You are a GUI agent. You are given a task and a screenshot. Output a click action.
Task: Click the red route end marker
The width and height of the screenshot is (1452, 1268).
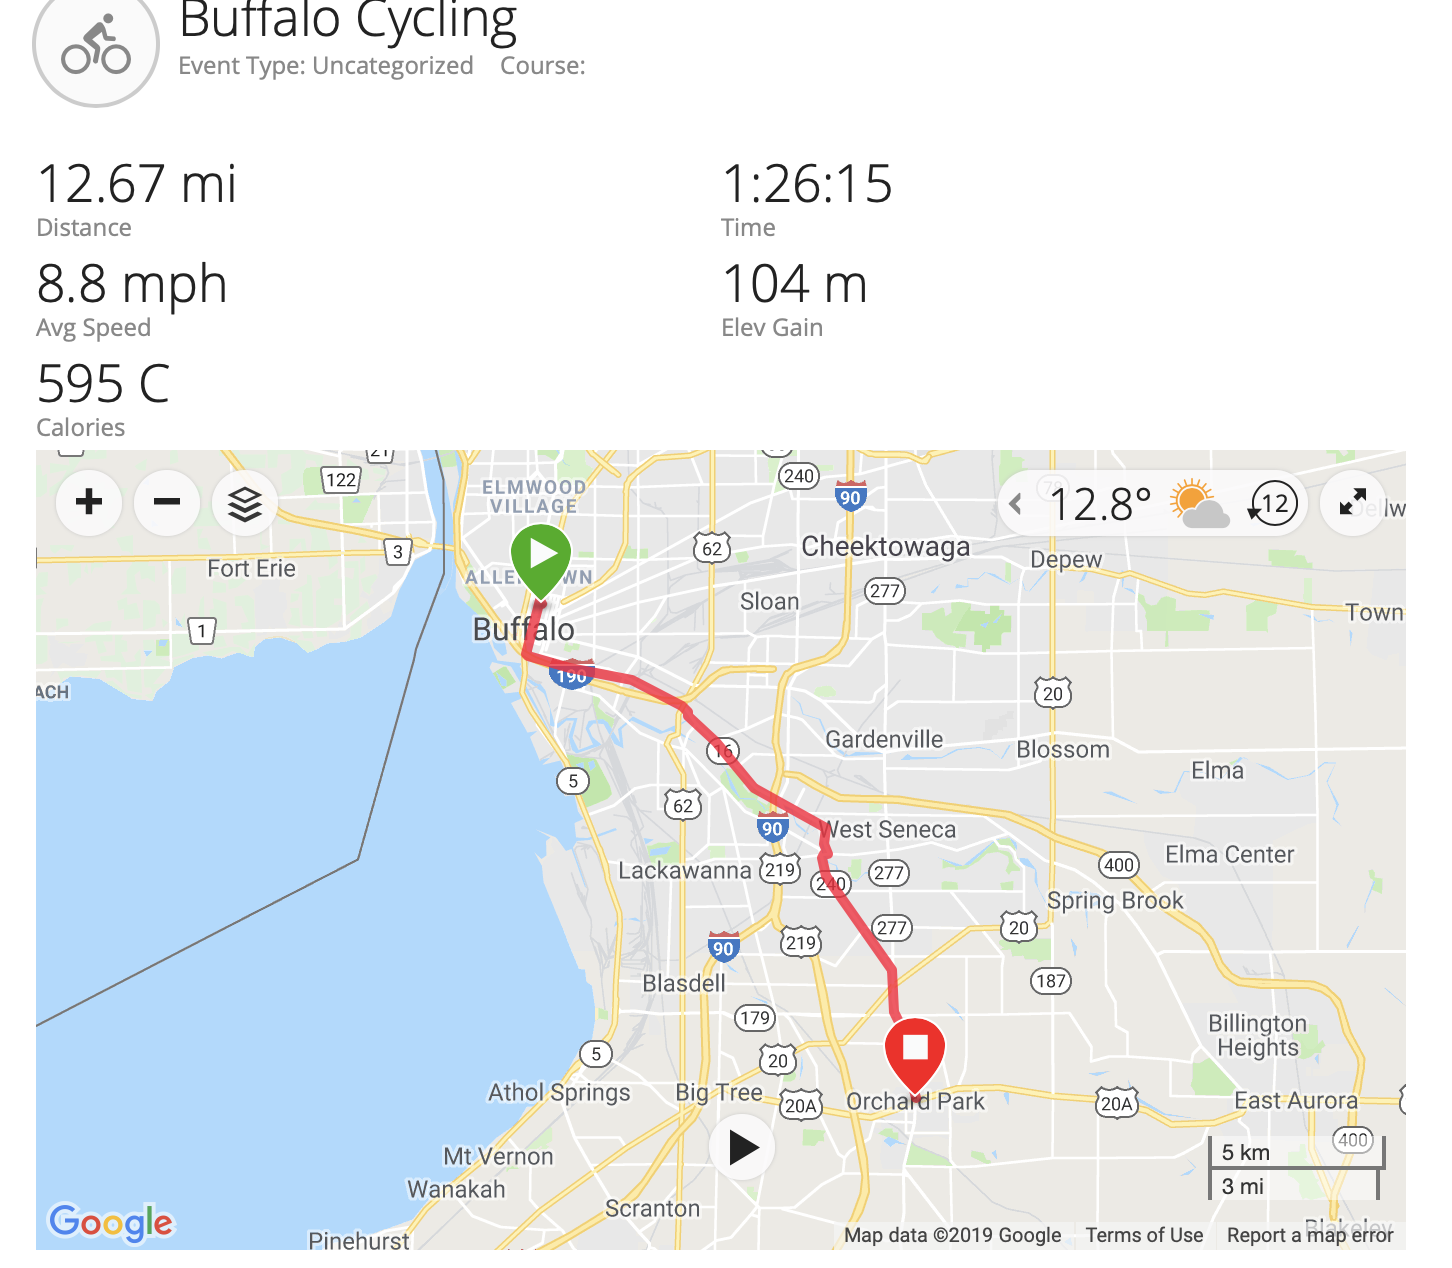click(x=915, y=1051)
